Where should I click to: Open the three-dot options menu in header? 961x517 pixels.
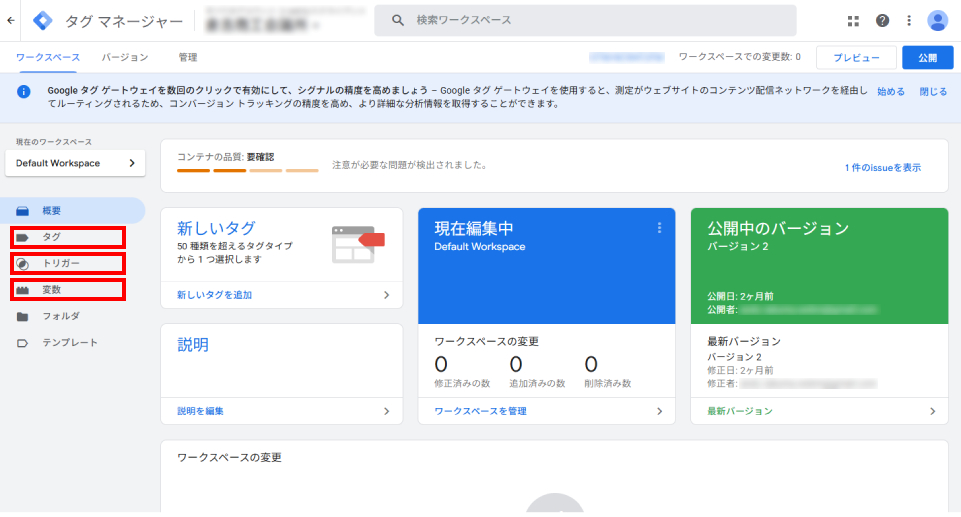pos(909,20)
